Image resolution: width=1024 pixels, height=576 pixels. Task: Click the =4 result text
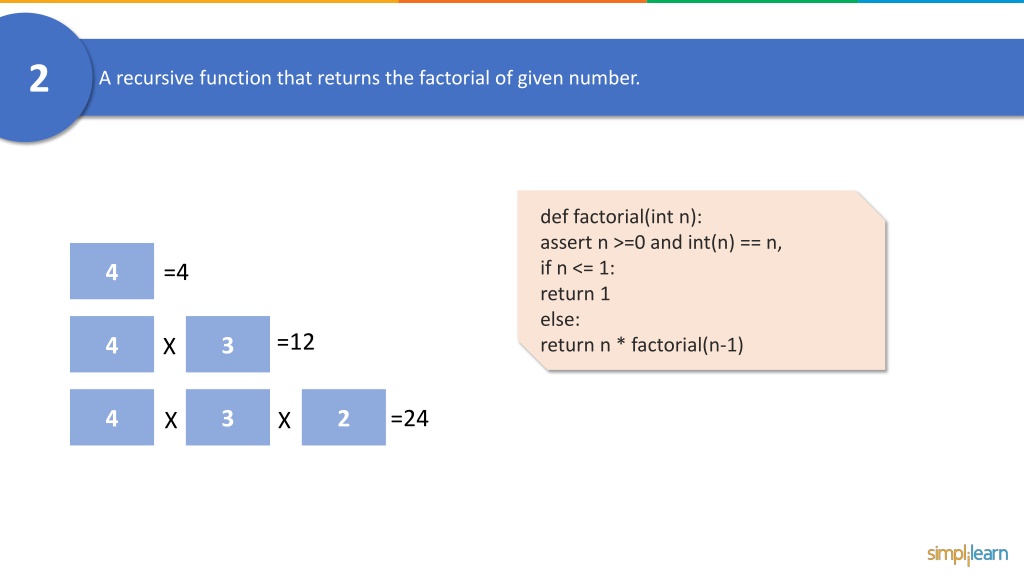coord(176,272)
